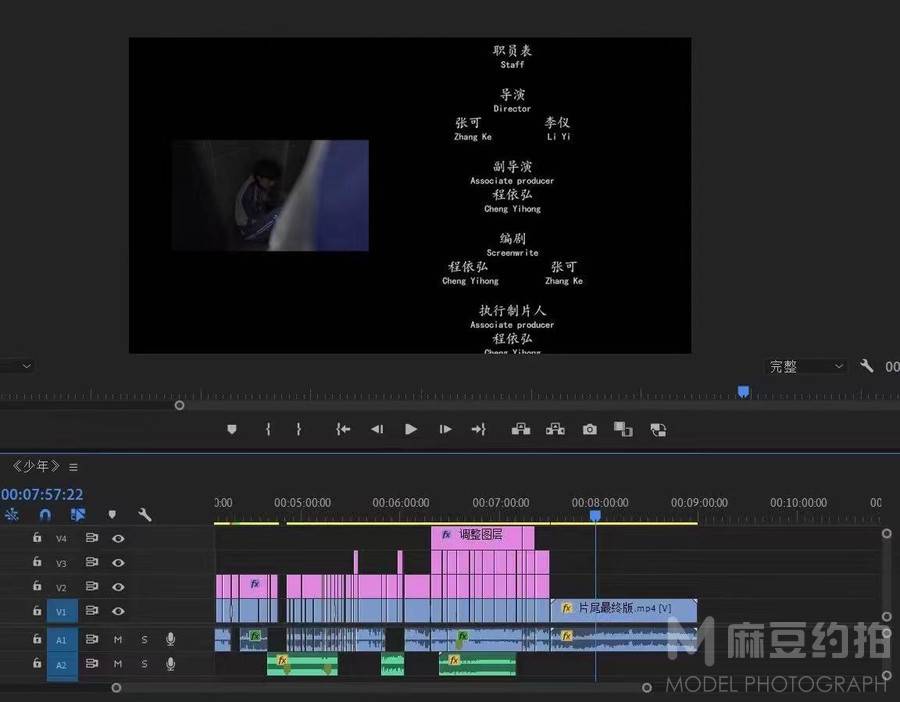Open the 完整 playback resolution dropdown

click(x=806, y=366)
